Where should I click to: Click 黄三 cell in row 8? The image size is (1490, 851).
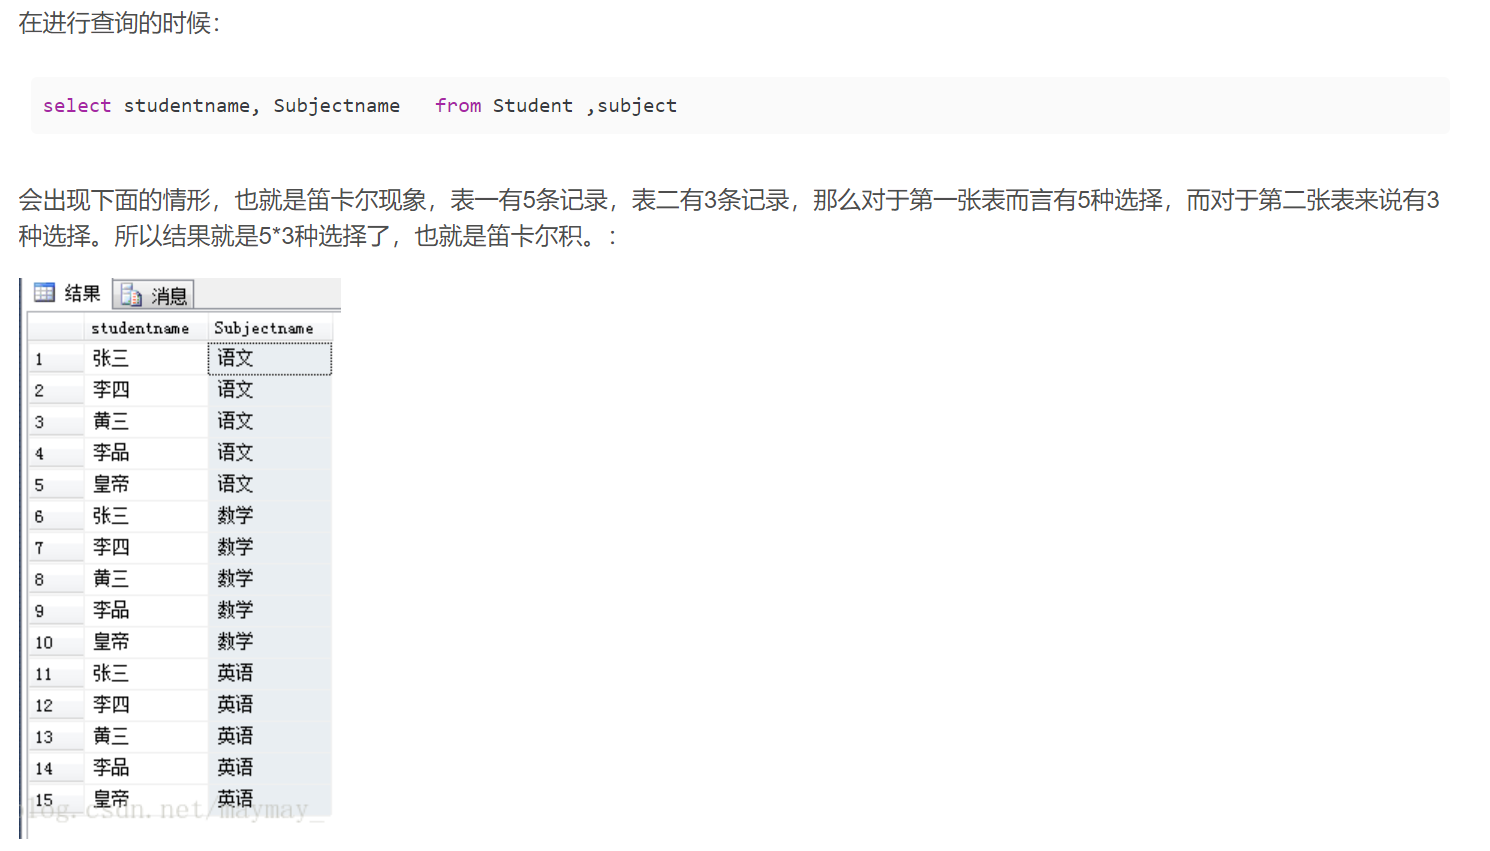(x=145, y=579)
